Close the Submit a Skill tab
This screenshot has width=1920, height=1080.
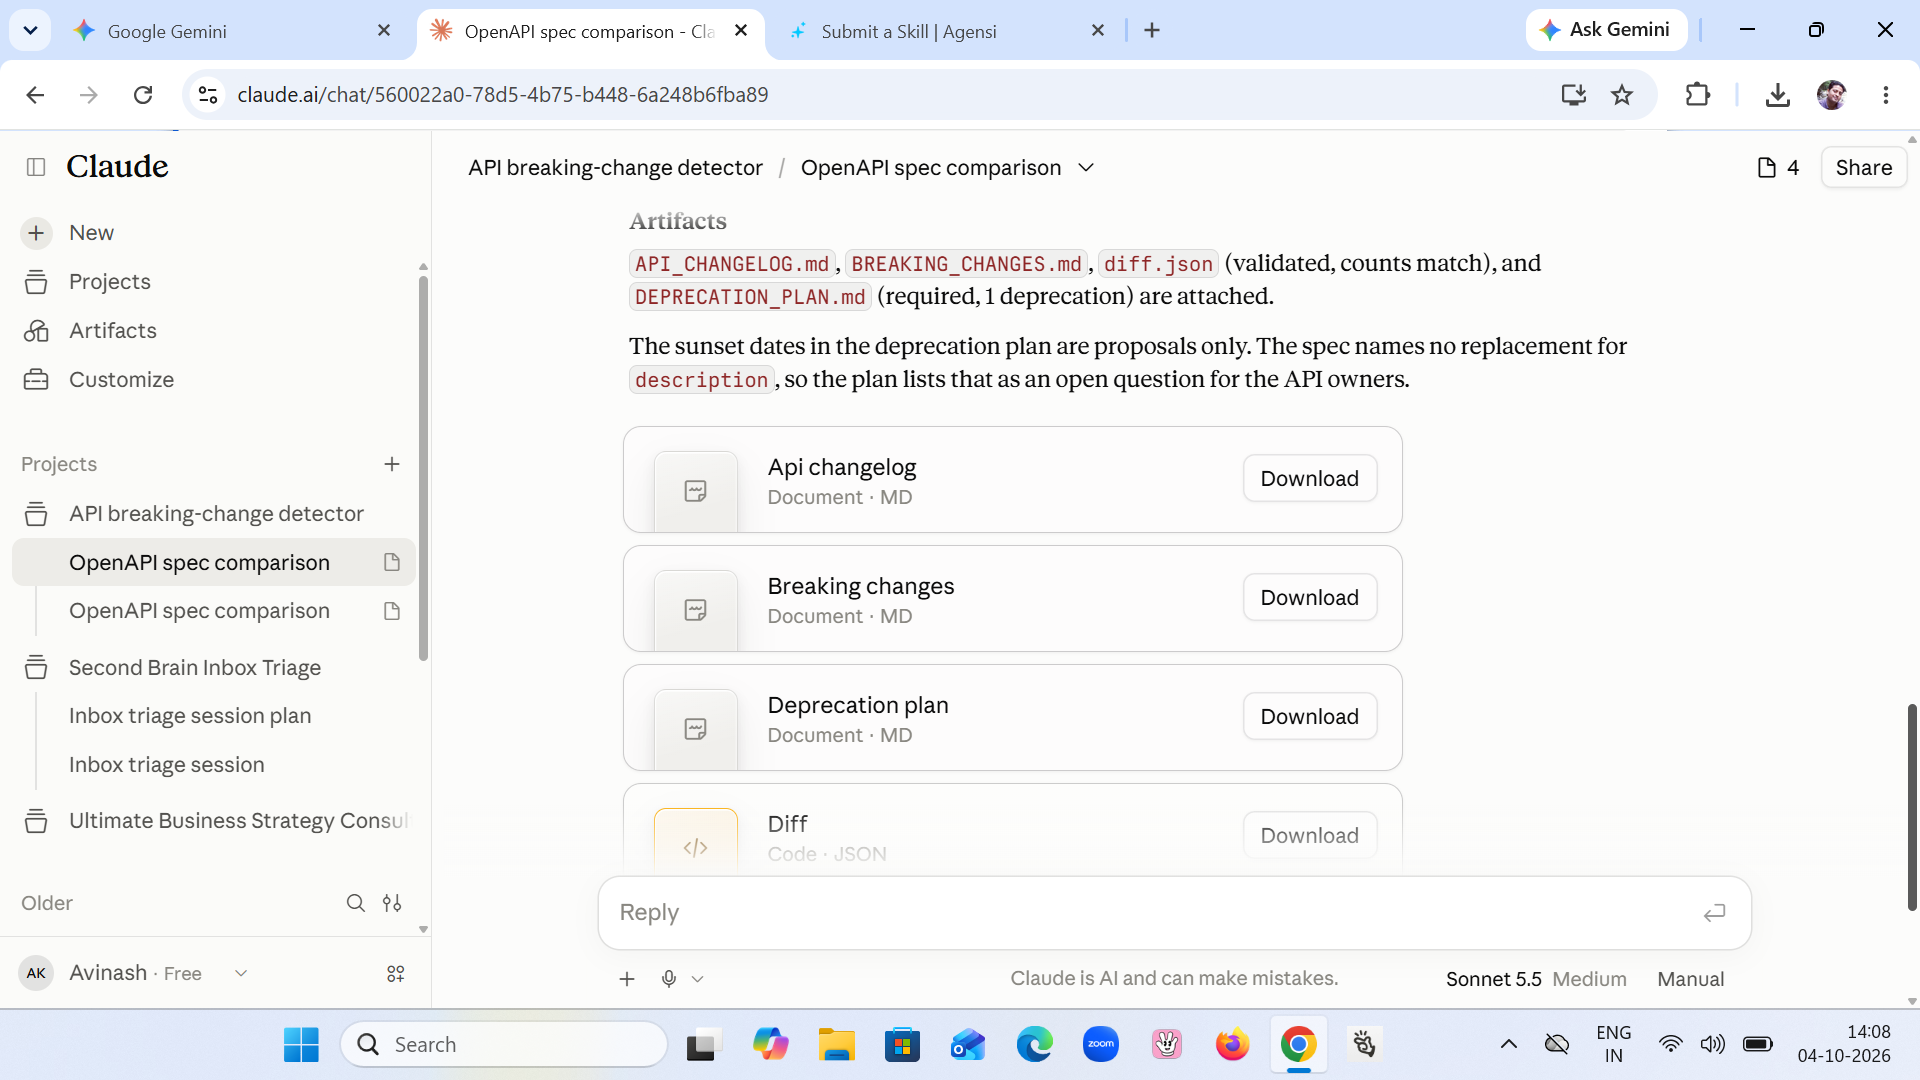click(x=1098, y=31)
